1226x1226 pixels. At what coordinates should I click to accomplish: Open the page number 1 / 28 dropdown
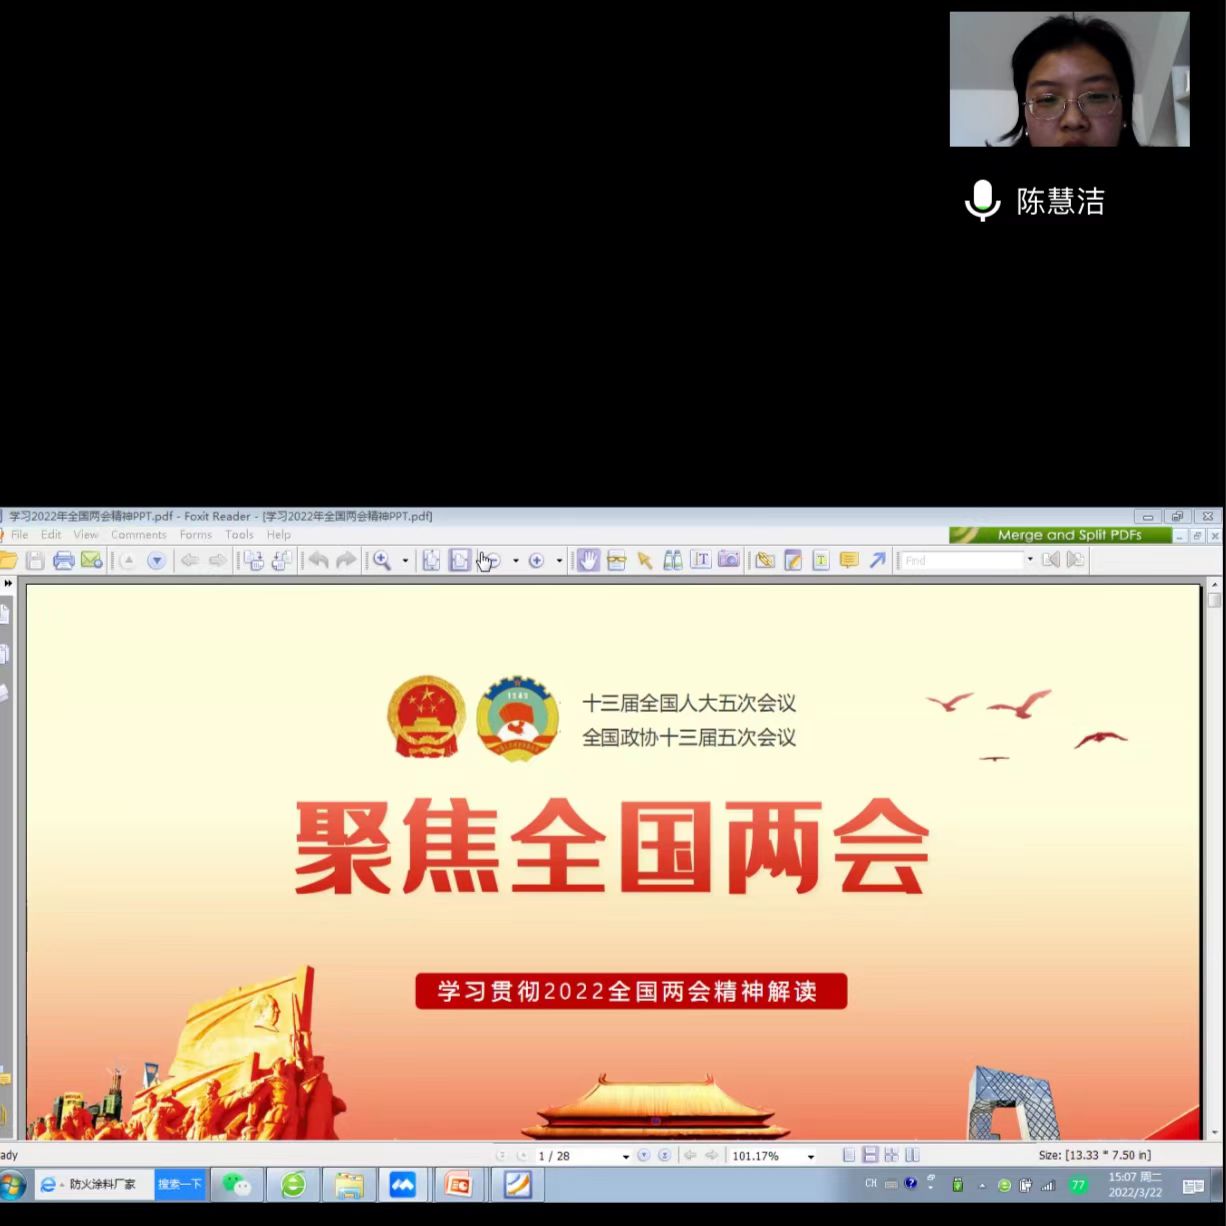coord(626,1156)
